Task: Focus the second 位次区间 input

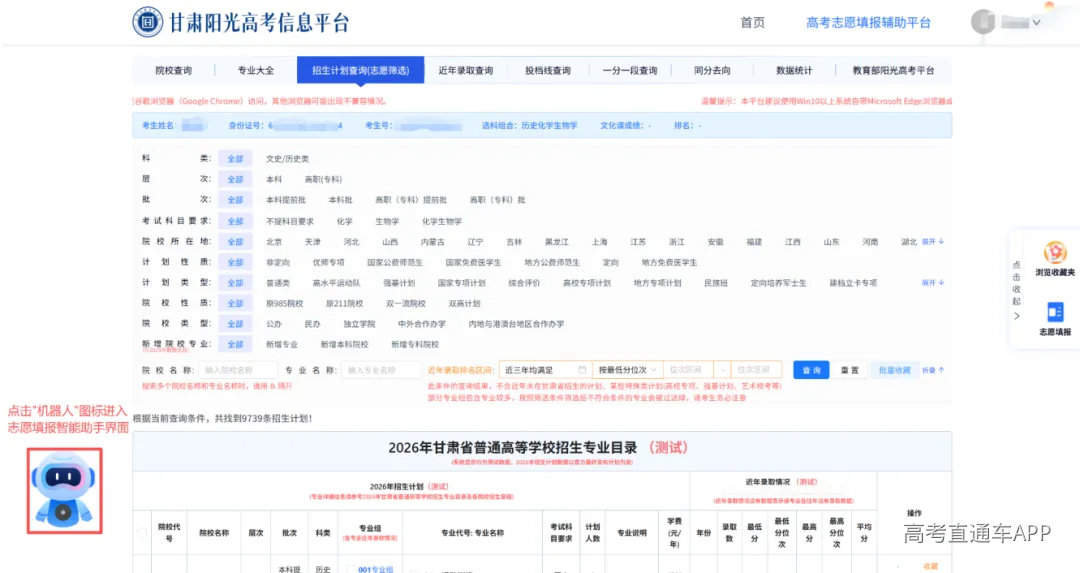Action: click(756, 370)
